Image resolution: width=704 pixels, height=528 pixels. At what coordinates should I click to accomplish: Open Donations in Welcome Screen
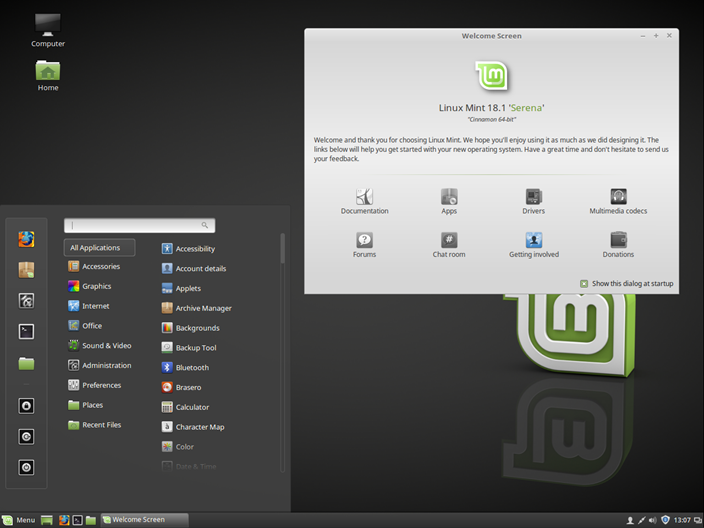tap(618, 245)
